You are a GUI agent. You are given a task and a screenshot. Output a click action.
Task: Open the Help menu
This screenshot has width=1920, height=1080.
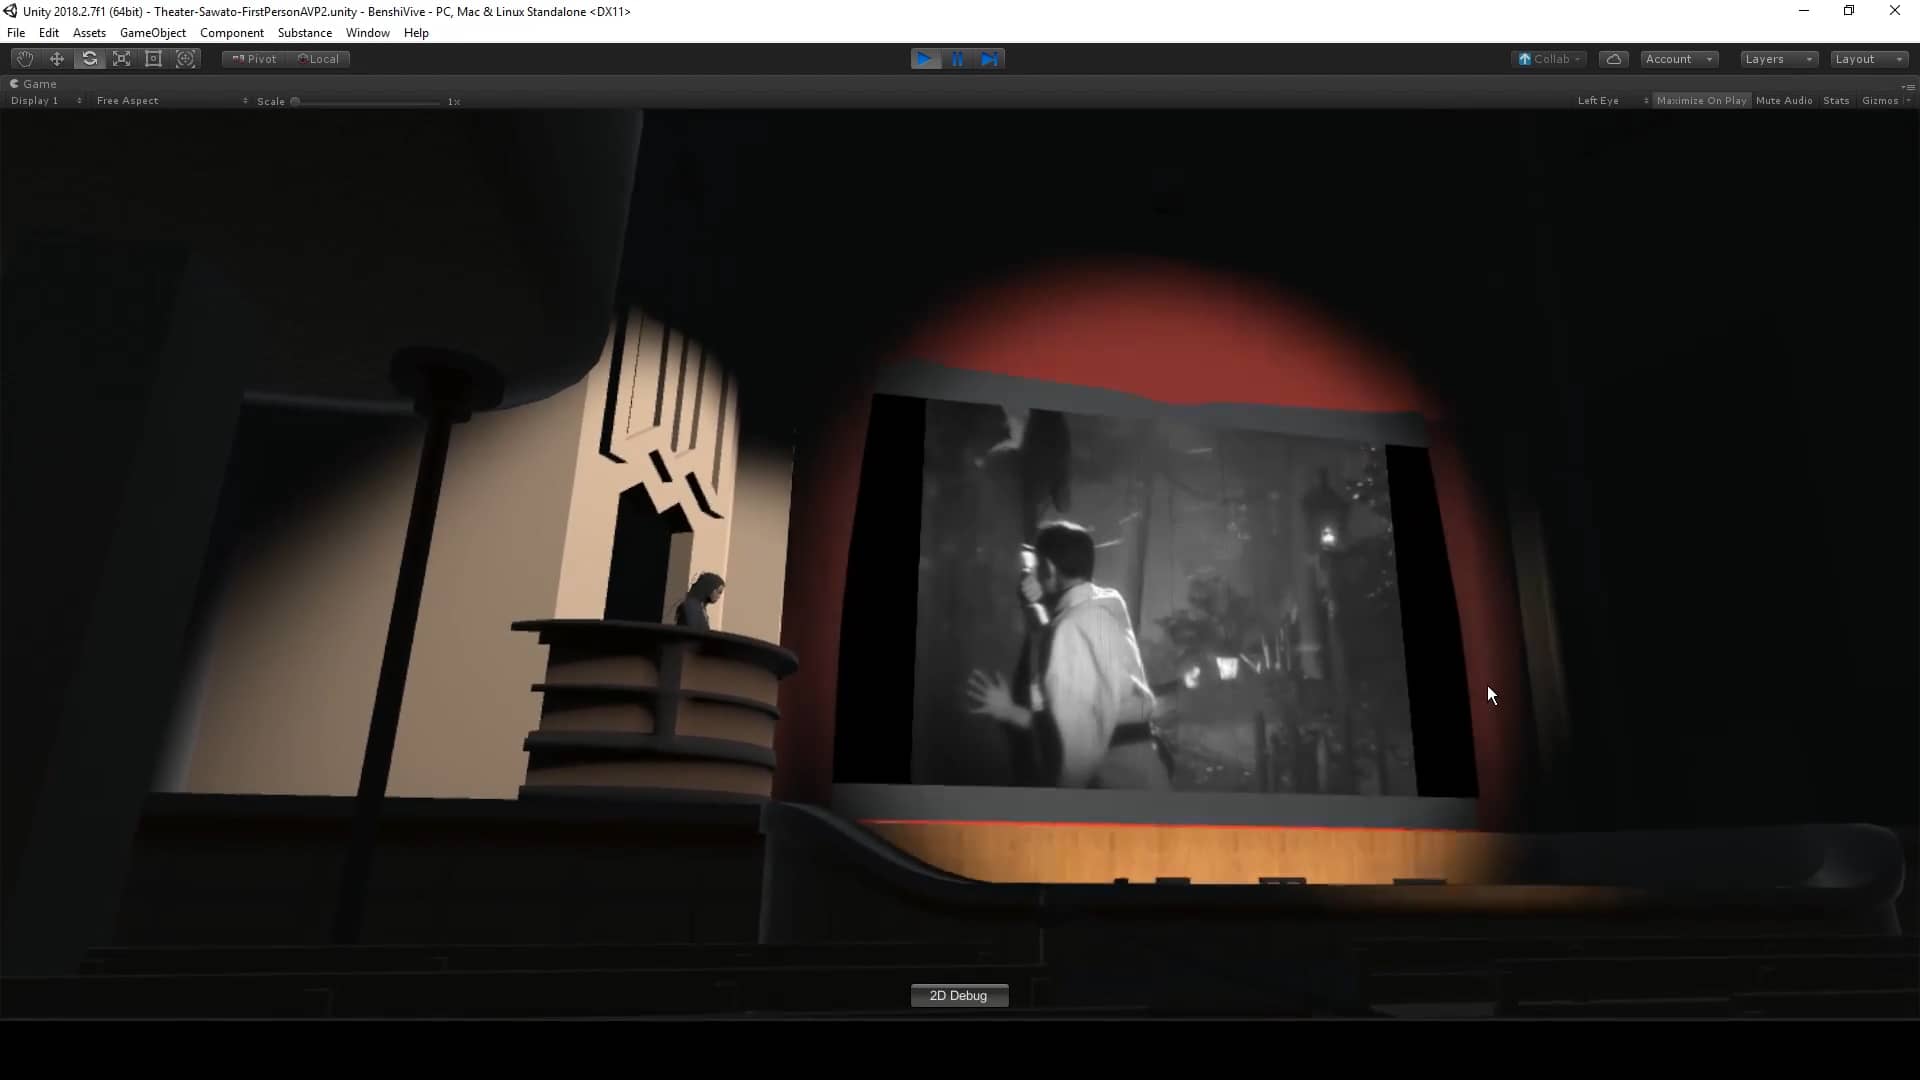pos(416,33)
